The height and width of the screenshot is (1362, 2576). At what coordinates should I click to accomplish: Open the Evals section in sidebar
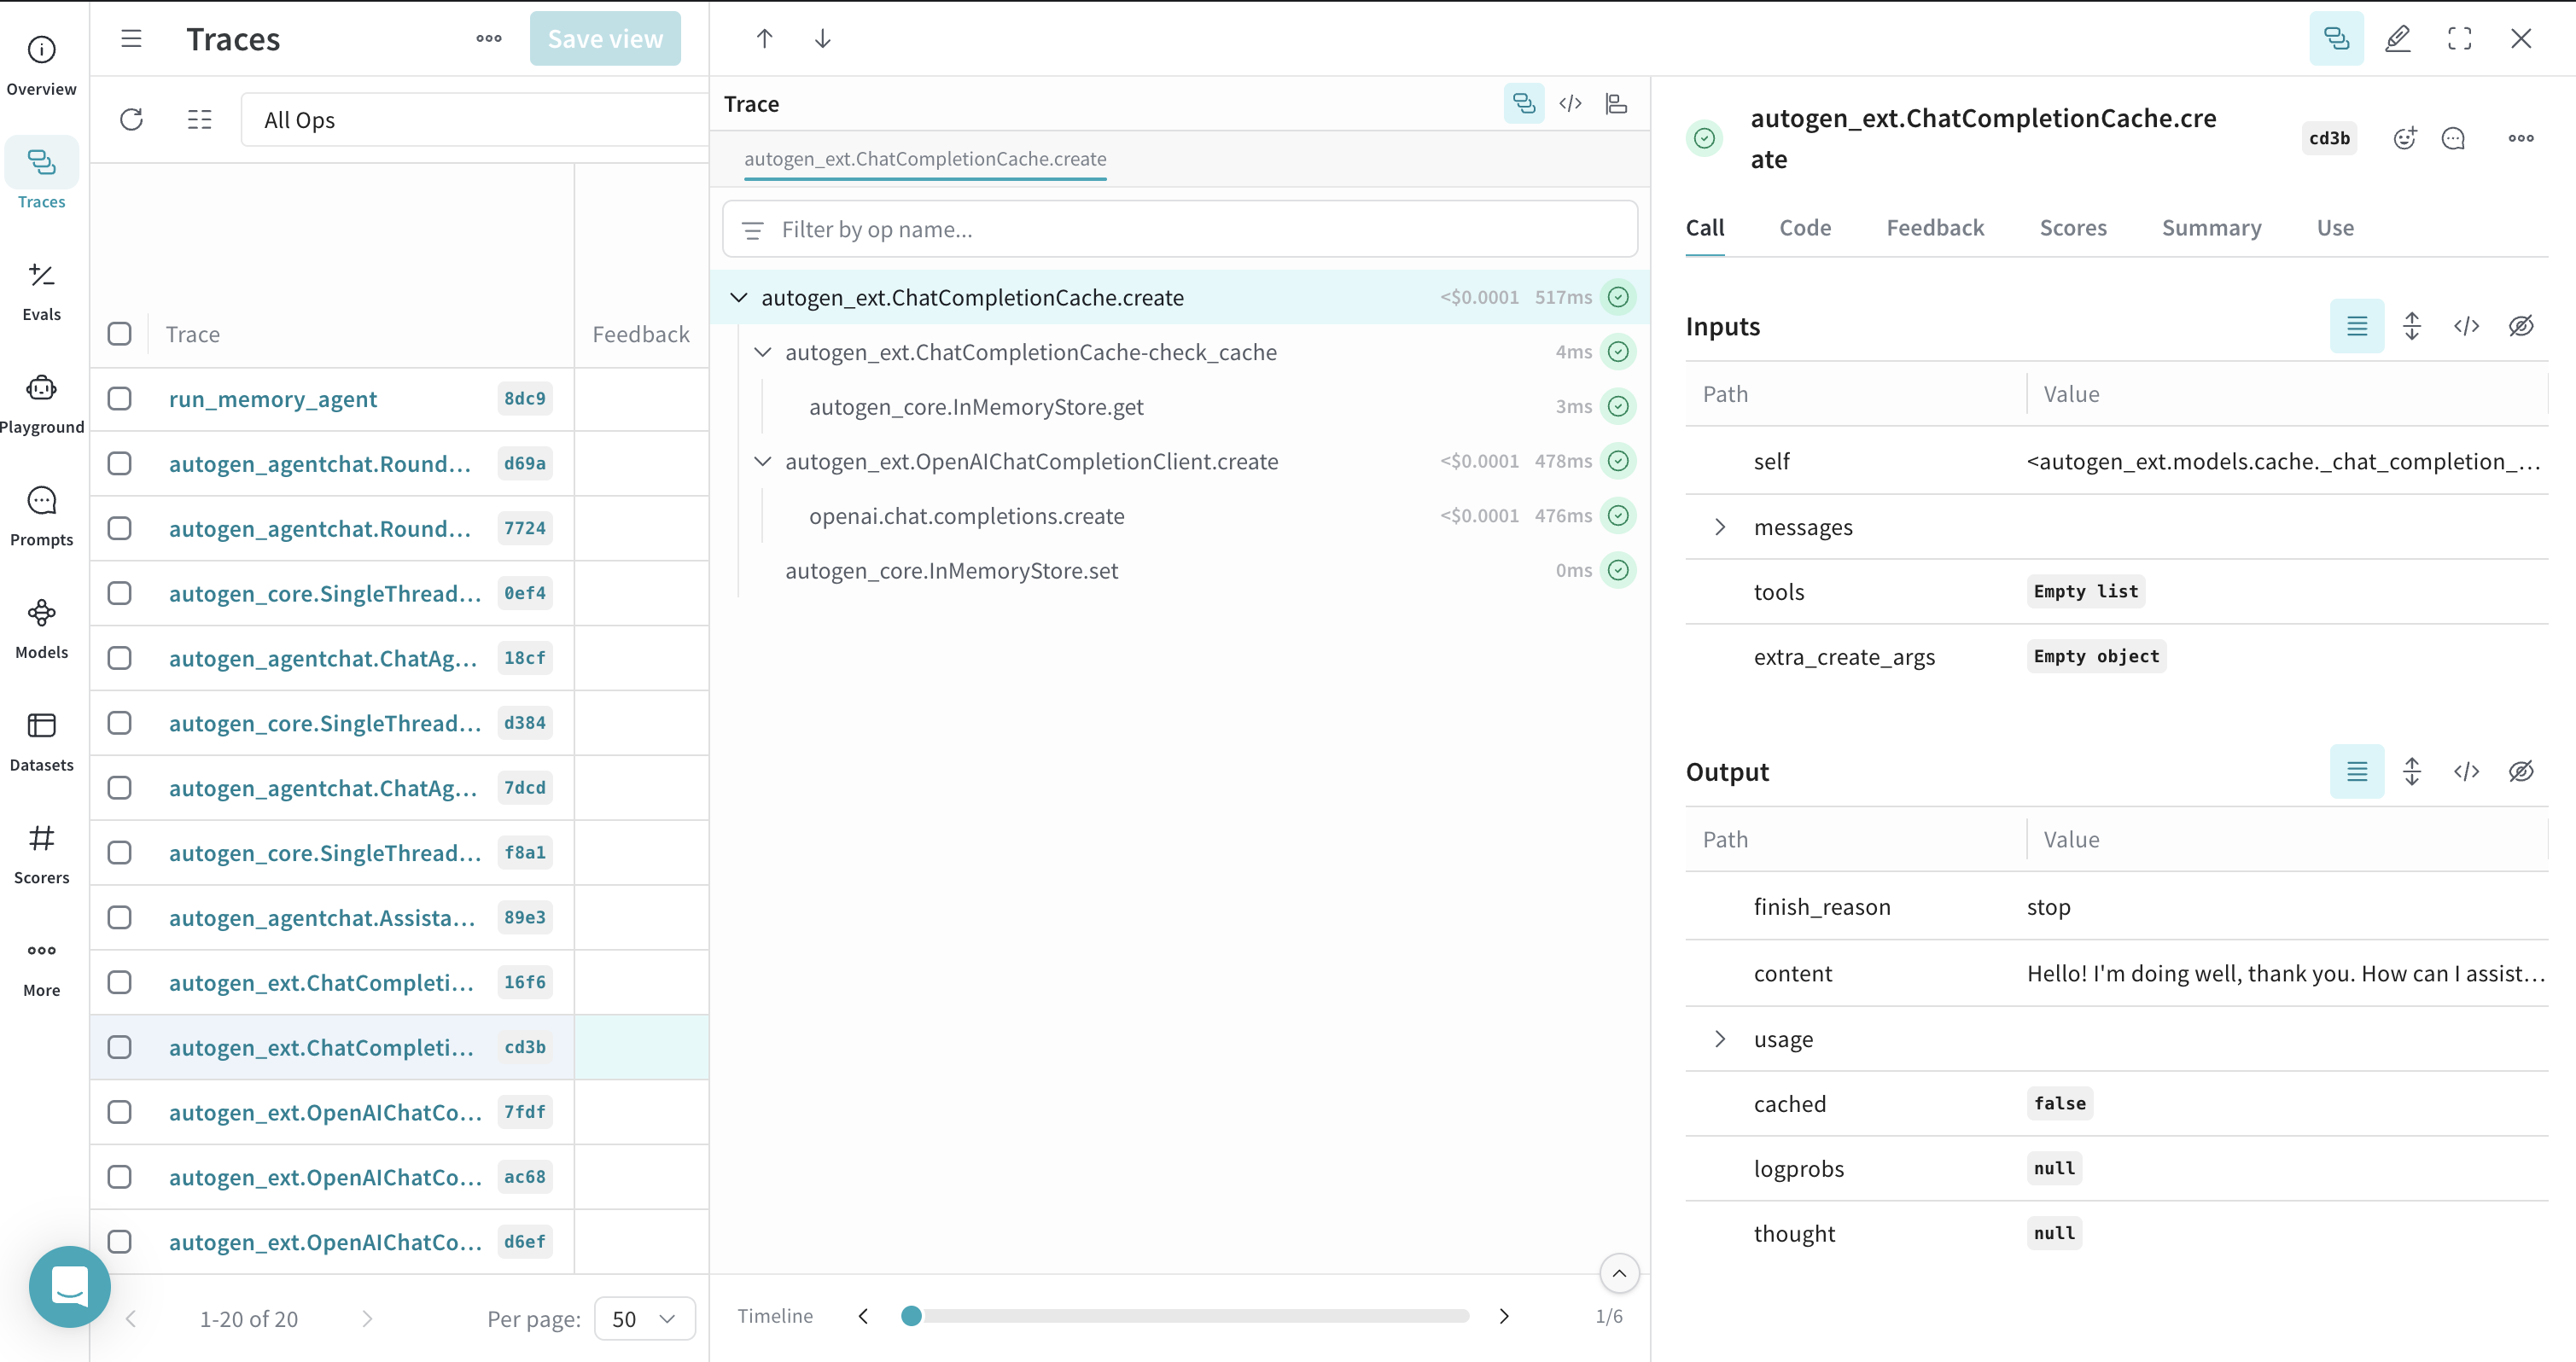40,289
